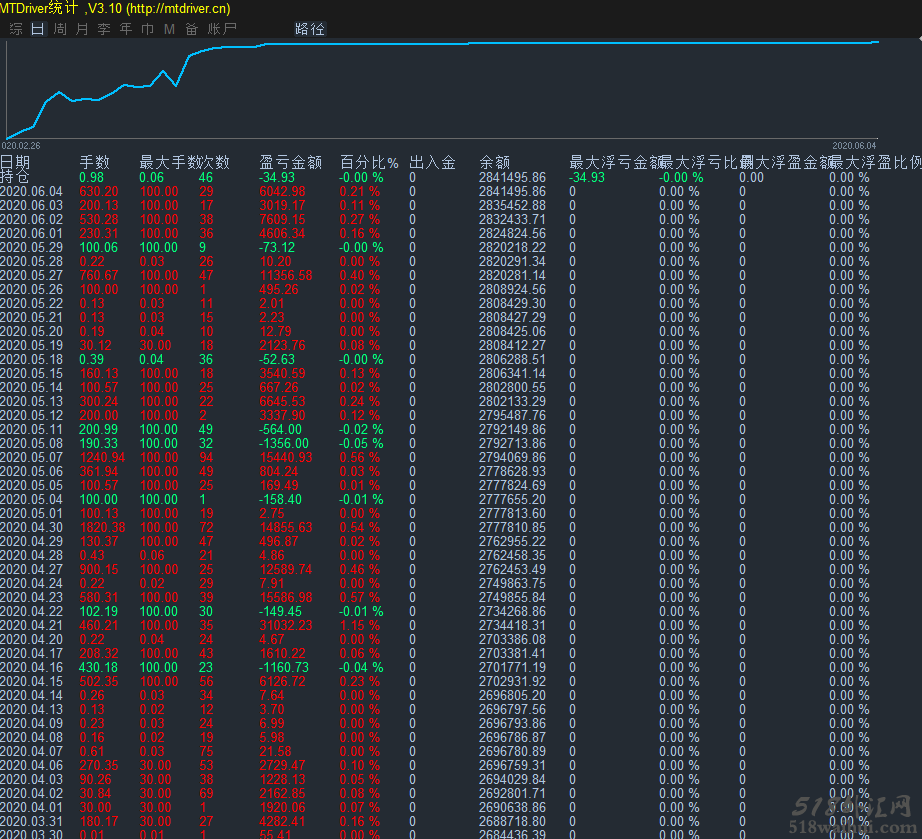The width and height of the screenshot is (922, 839).
Task: Switch to the 月 (monthly) tab
Action: pyautogui.click(x=82, y=29)
